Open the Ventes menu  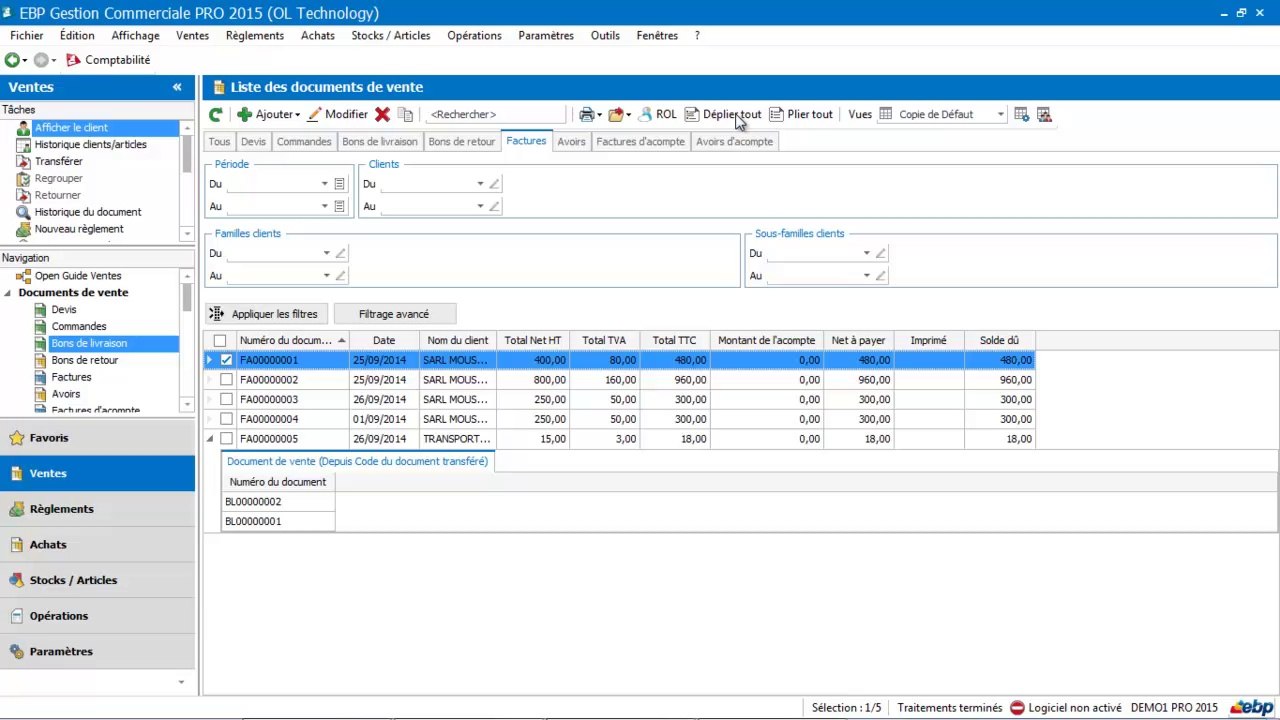[x=192, y=35]
